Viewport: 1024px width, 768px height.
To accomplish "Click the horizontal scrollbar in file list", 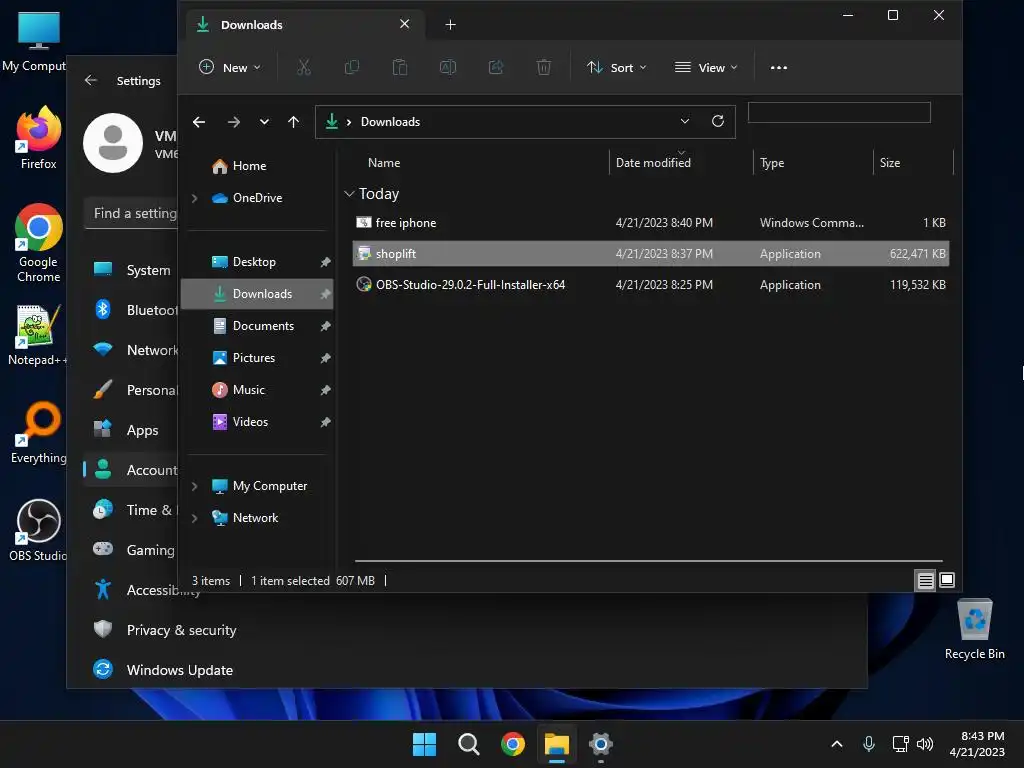I will coord(648,560).
